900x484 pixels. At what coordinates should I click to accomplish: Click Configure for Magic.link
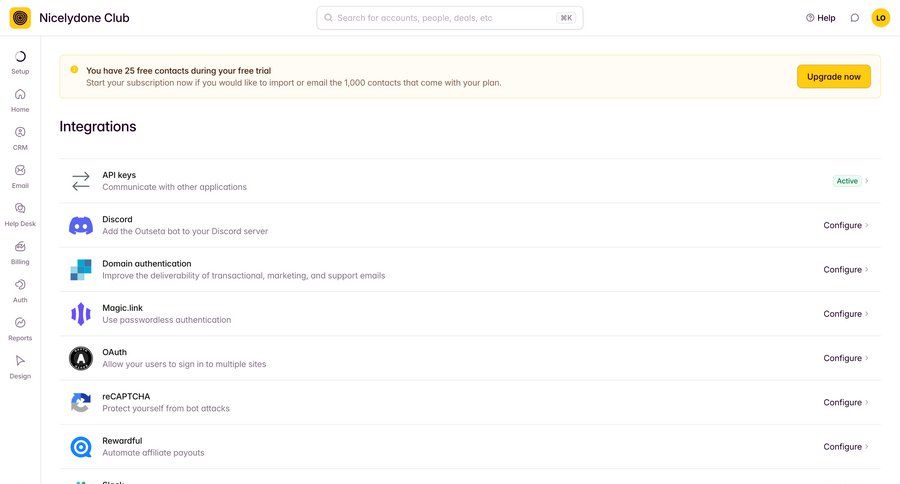(843, 314)
